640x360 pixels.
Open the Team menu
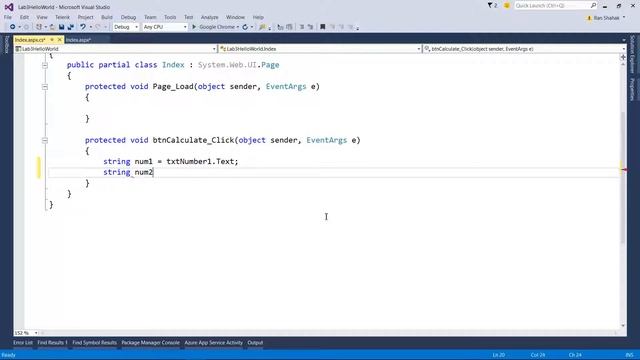point(150,17)
